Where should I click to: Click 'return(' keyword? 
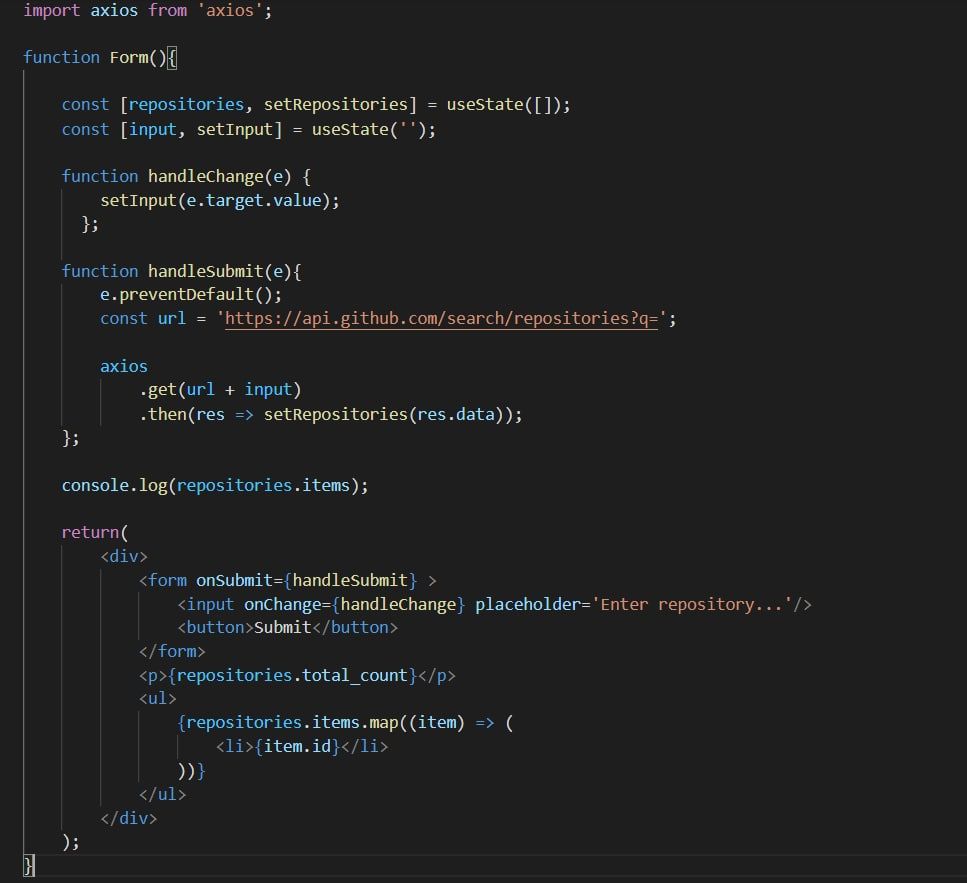click(94, 532)
